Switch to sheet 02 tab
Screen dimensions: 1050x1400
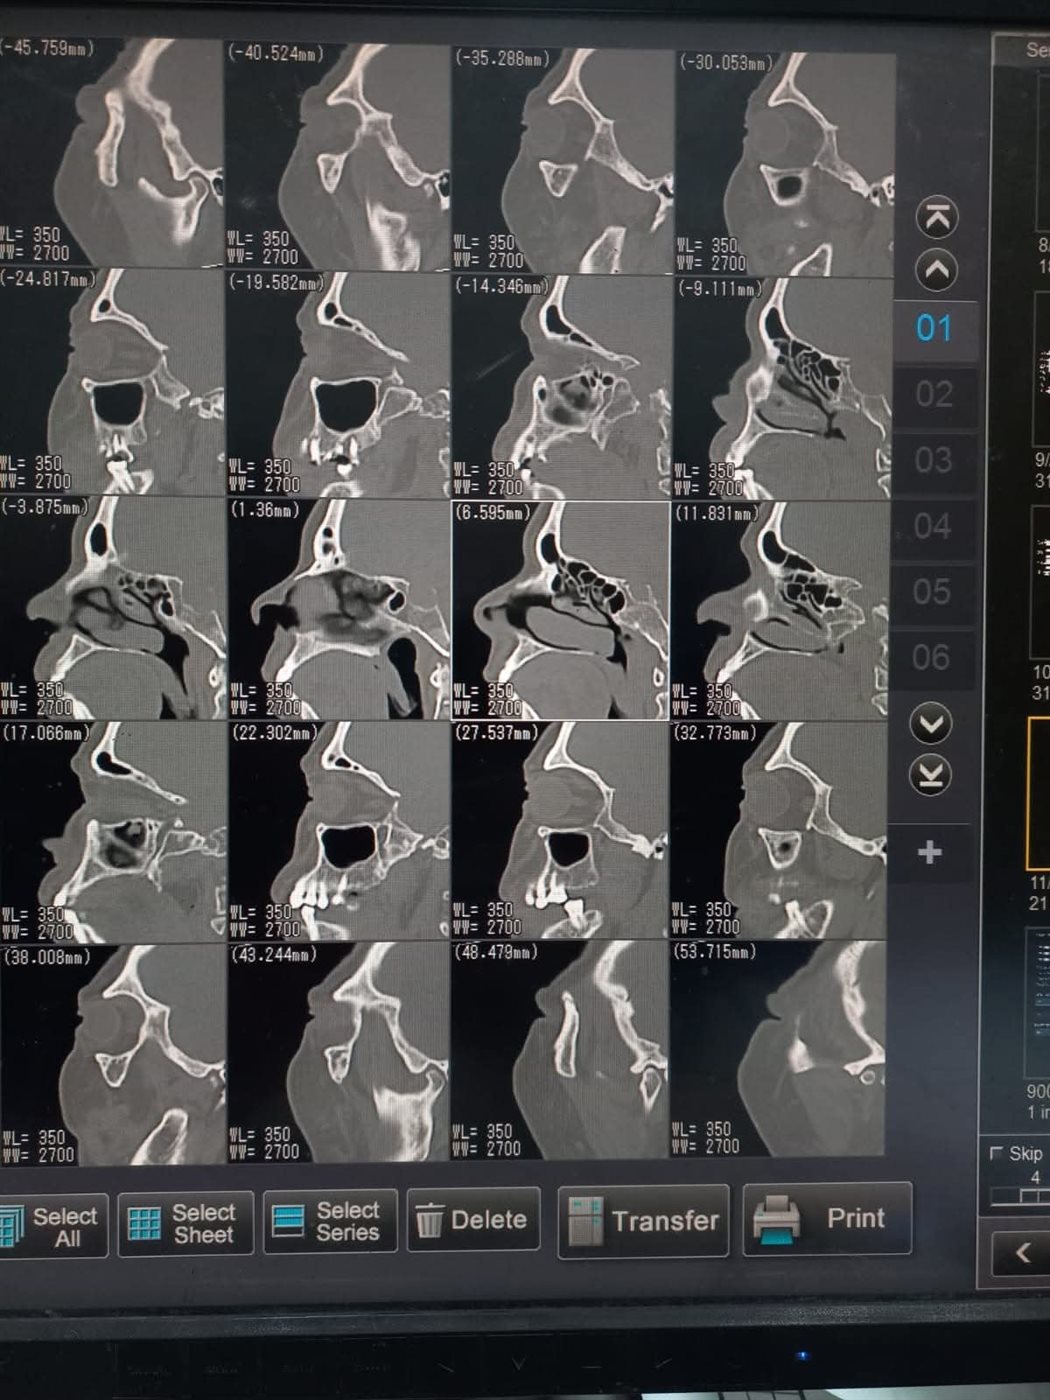[x=933, y=394]
